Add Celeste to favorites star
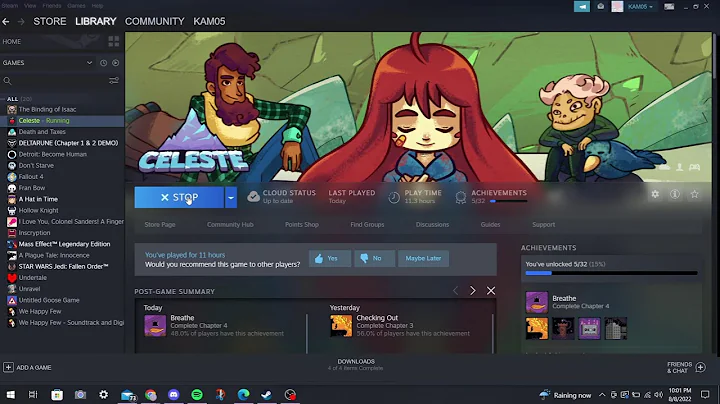 [x=694, y=194]
